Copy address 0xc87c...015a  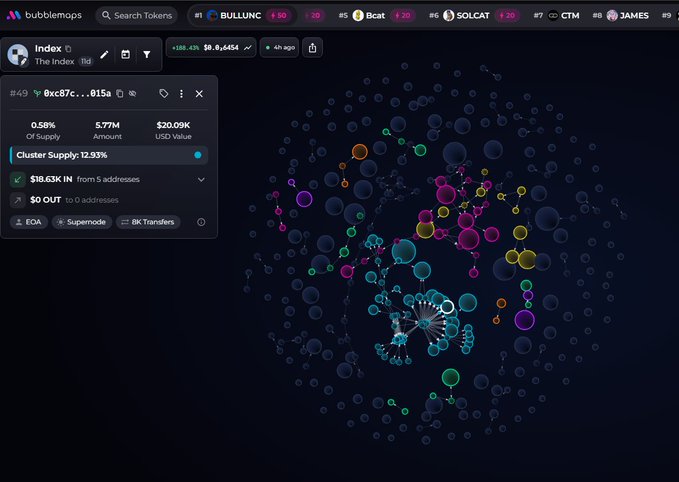point(120,94)
